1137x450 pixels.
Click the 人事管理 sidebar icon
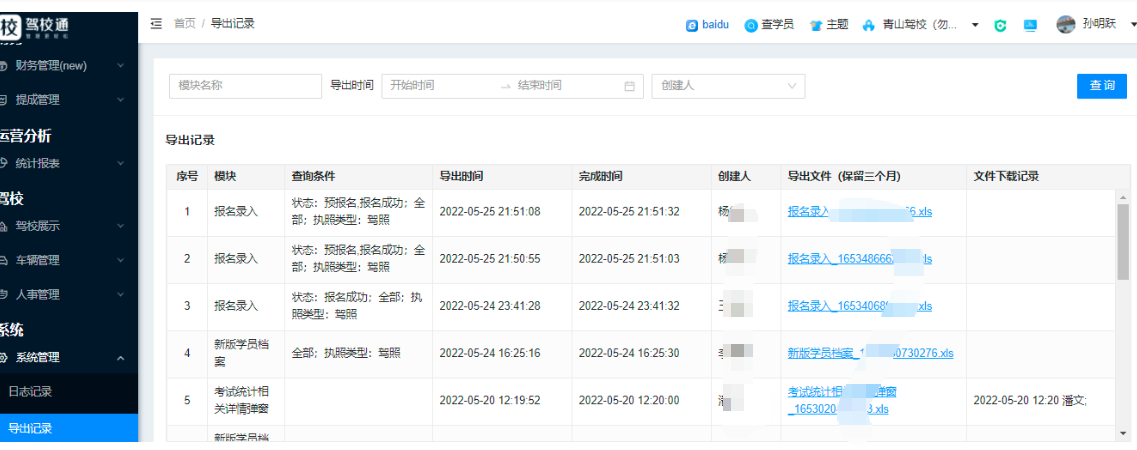pyautogui.click(x=4, y=295)
